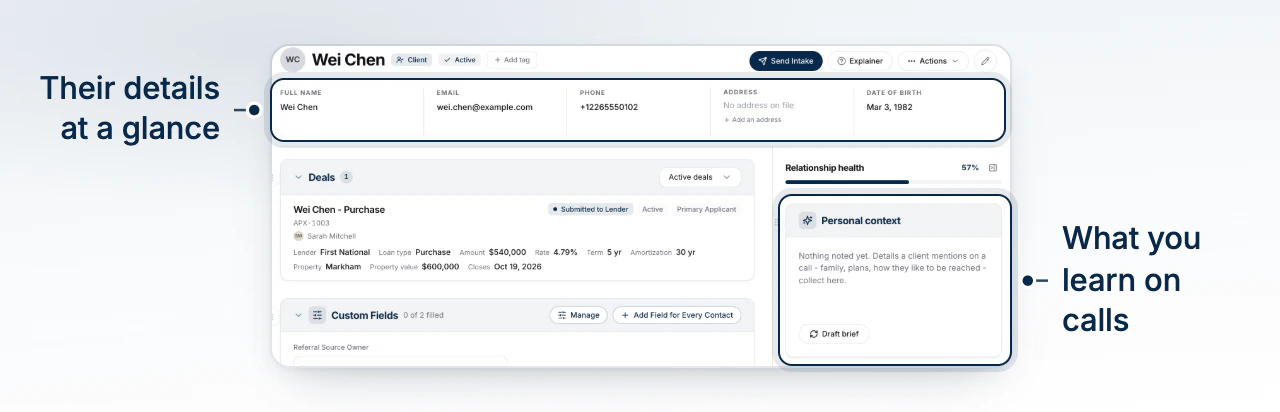Click the Draft brief button
This screenshot has height=412, width=1280.
[x=834, y=334]
